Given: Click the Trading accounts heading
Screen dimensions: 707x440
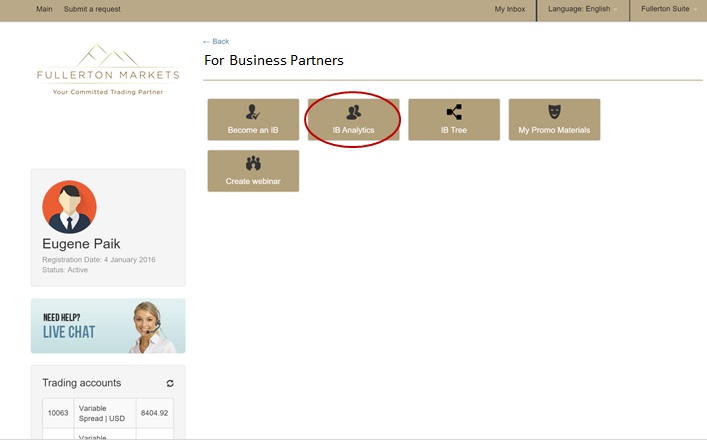Looking at the screenshot, I should 82,383.
